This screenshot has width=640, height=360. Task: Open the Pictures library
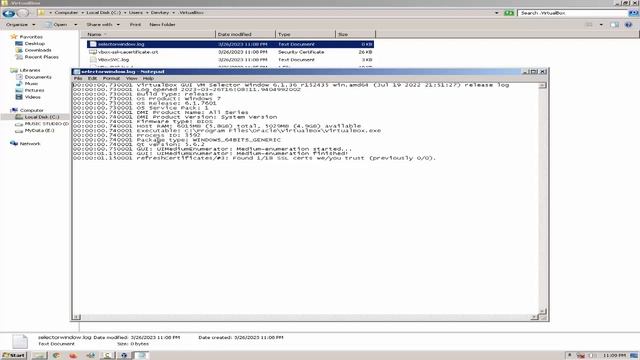34,90
